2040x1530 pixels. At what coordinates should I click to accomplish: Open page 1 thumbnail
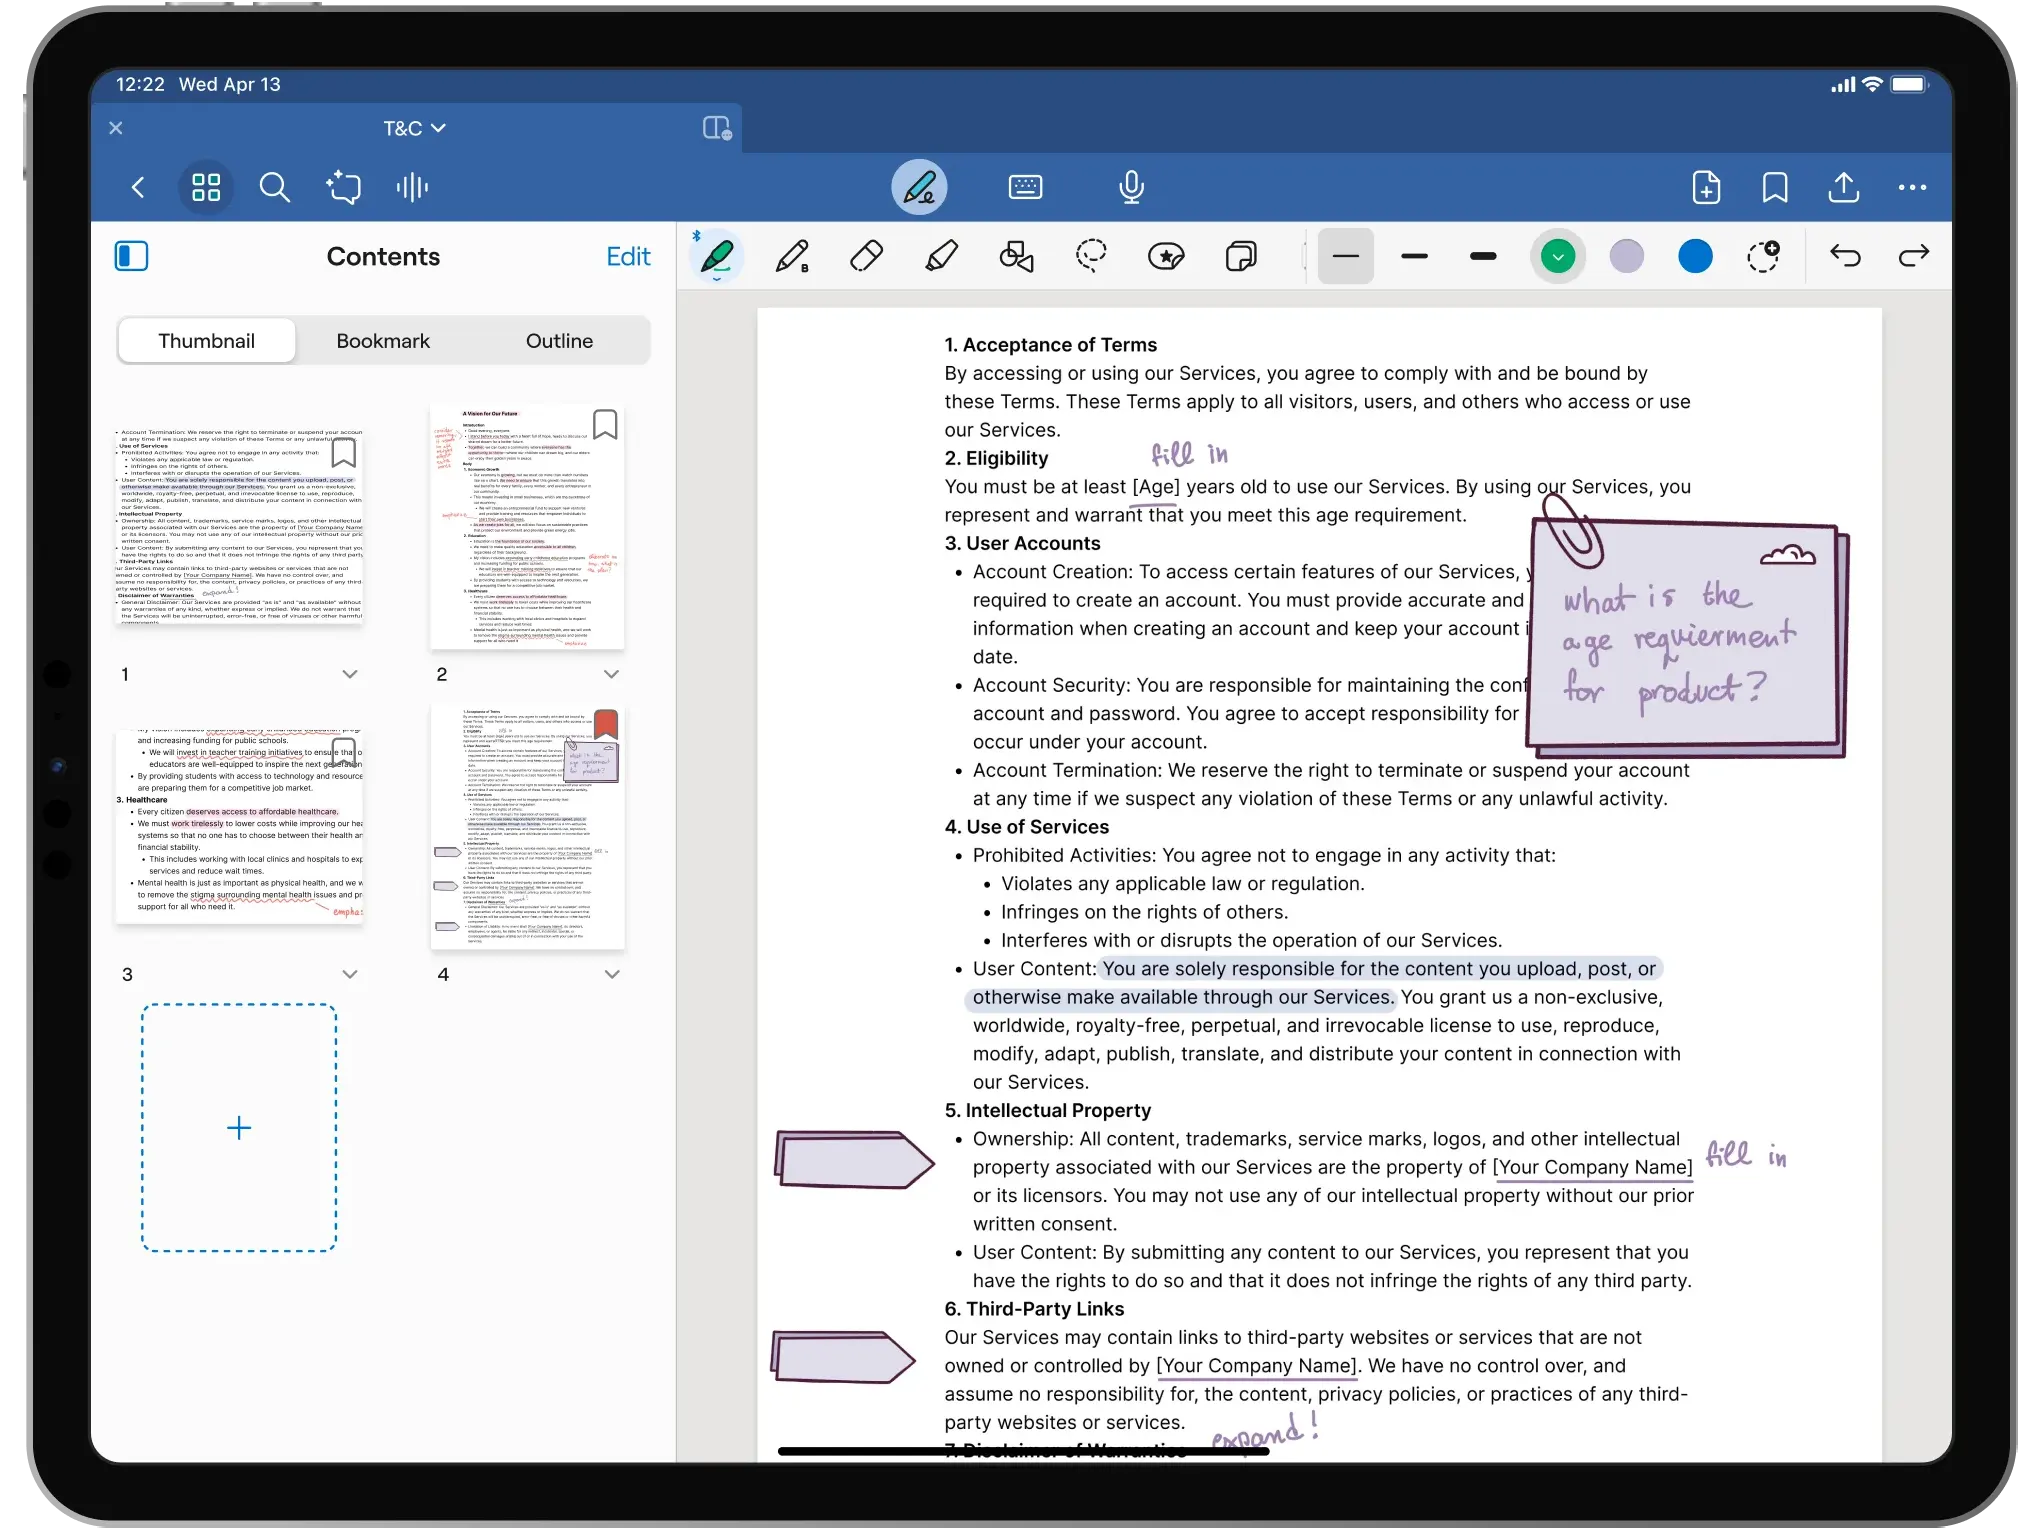tap(239, 526)
